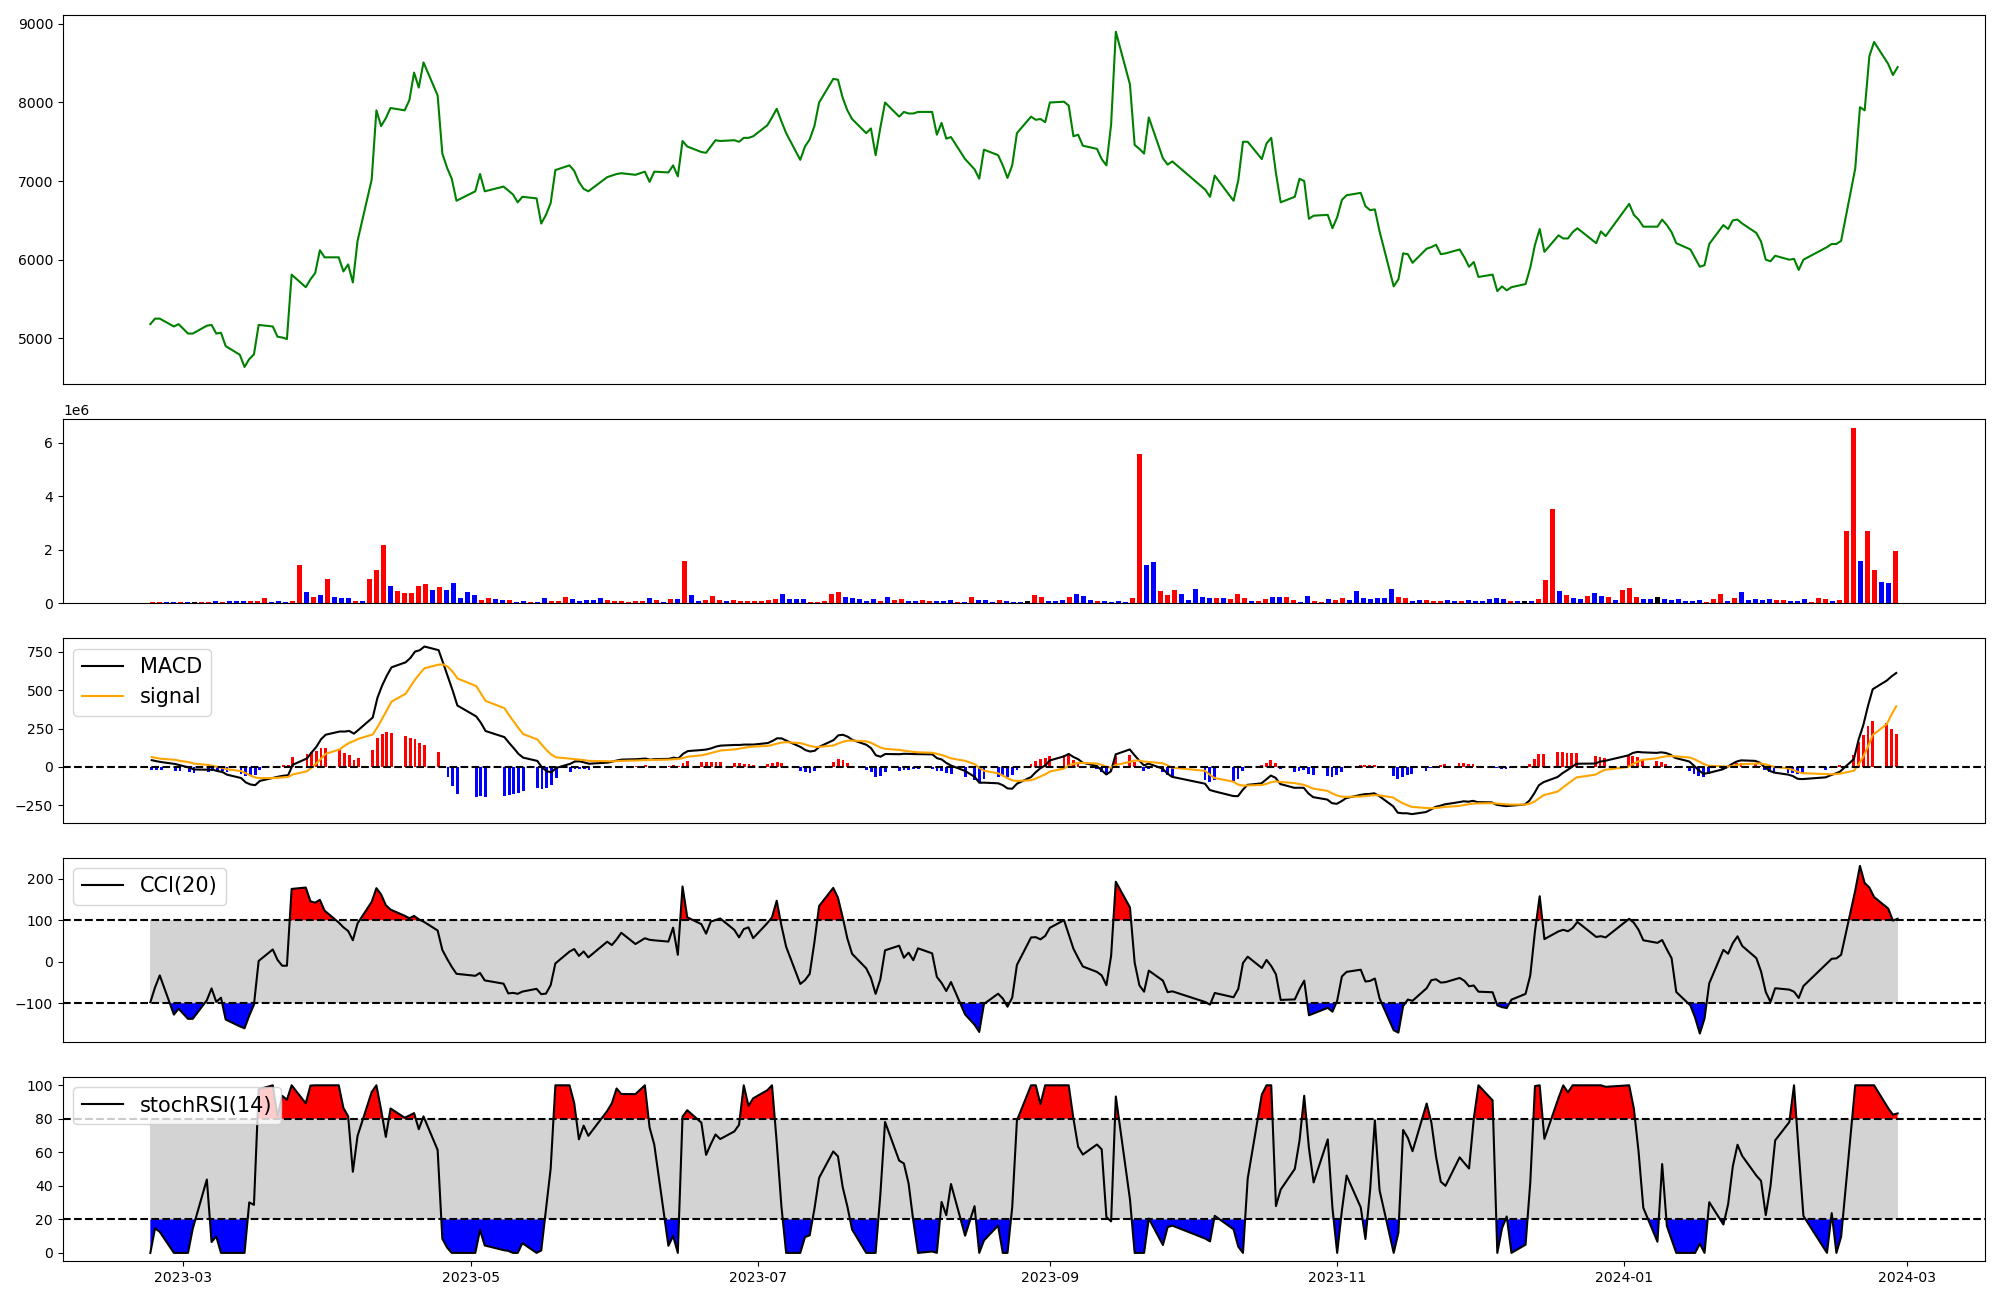Click the September 2023 price peak near 8900
This screenshot has width=2000, height=1300.
pyautogui.click(x=1116, y=32)
